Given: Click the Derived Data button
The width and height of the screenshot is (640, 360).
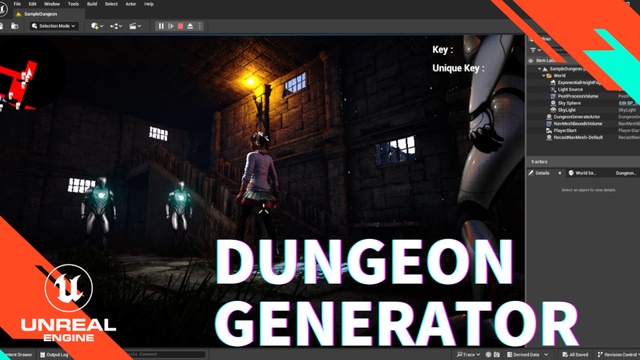Looking at the screenshot, I should [527, 355].
